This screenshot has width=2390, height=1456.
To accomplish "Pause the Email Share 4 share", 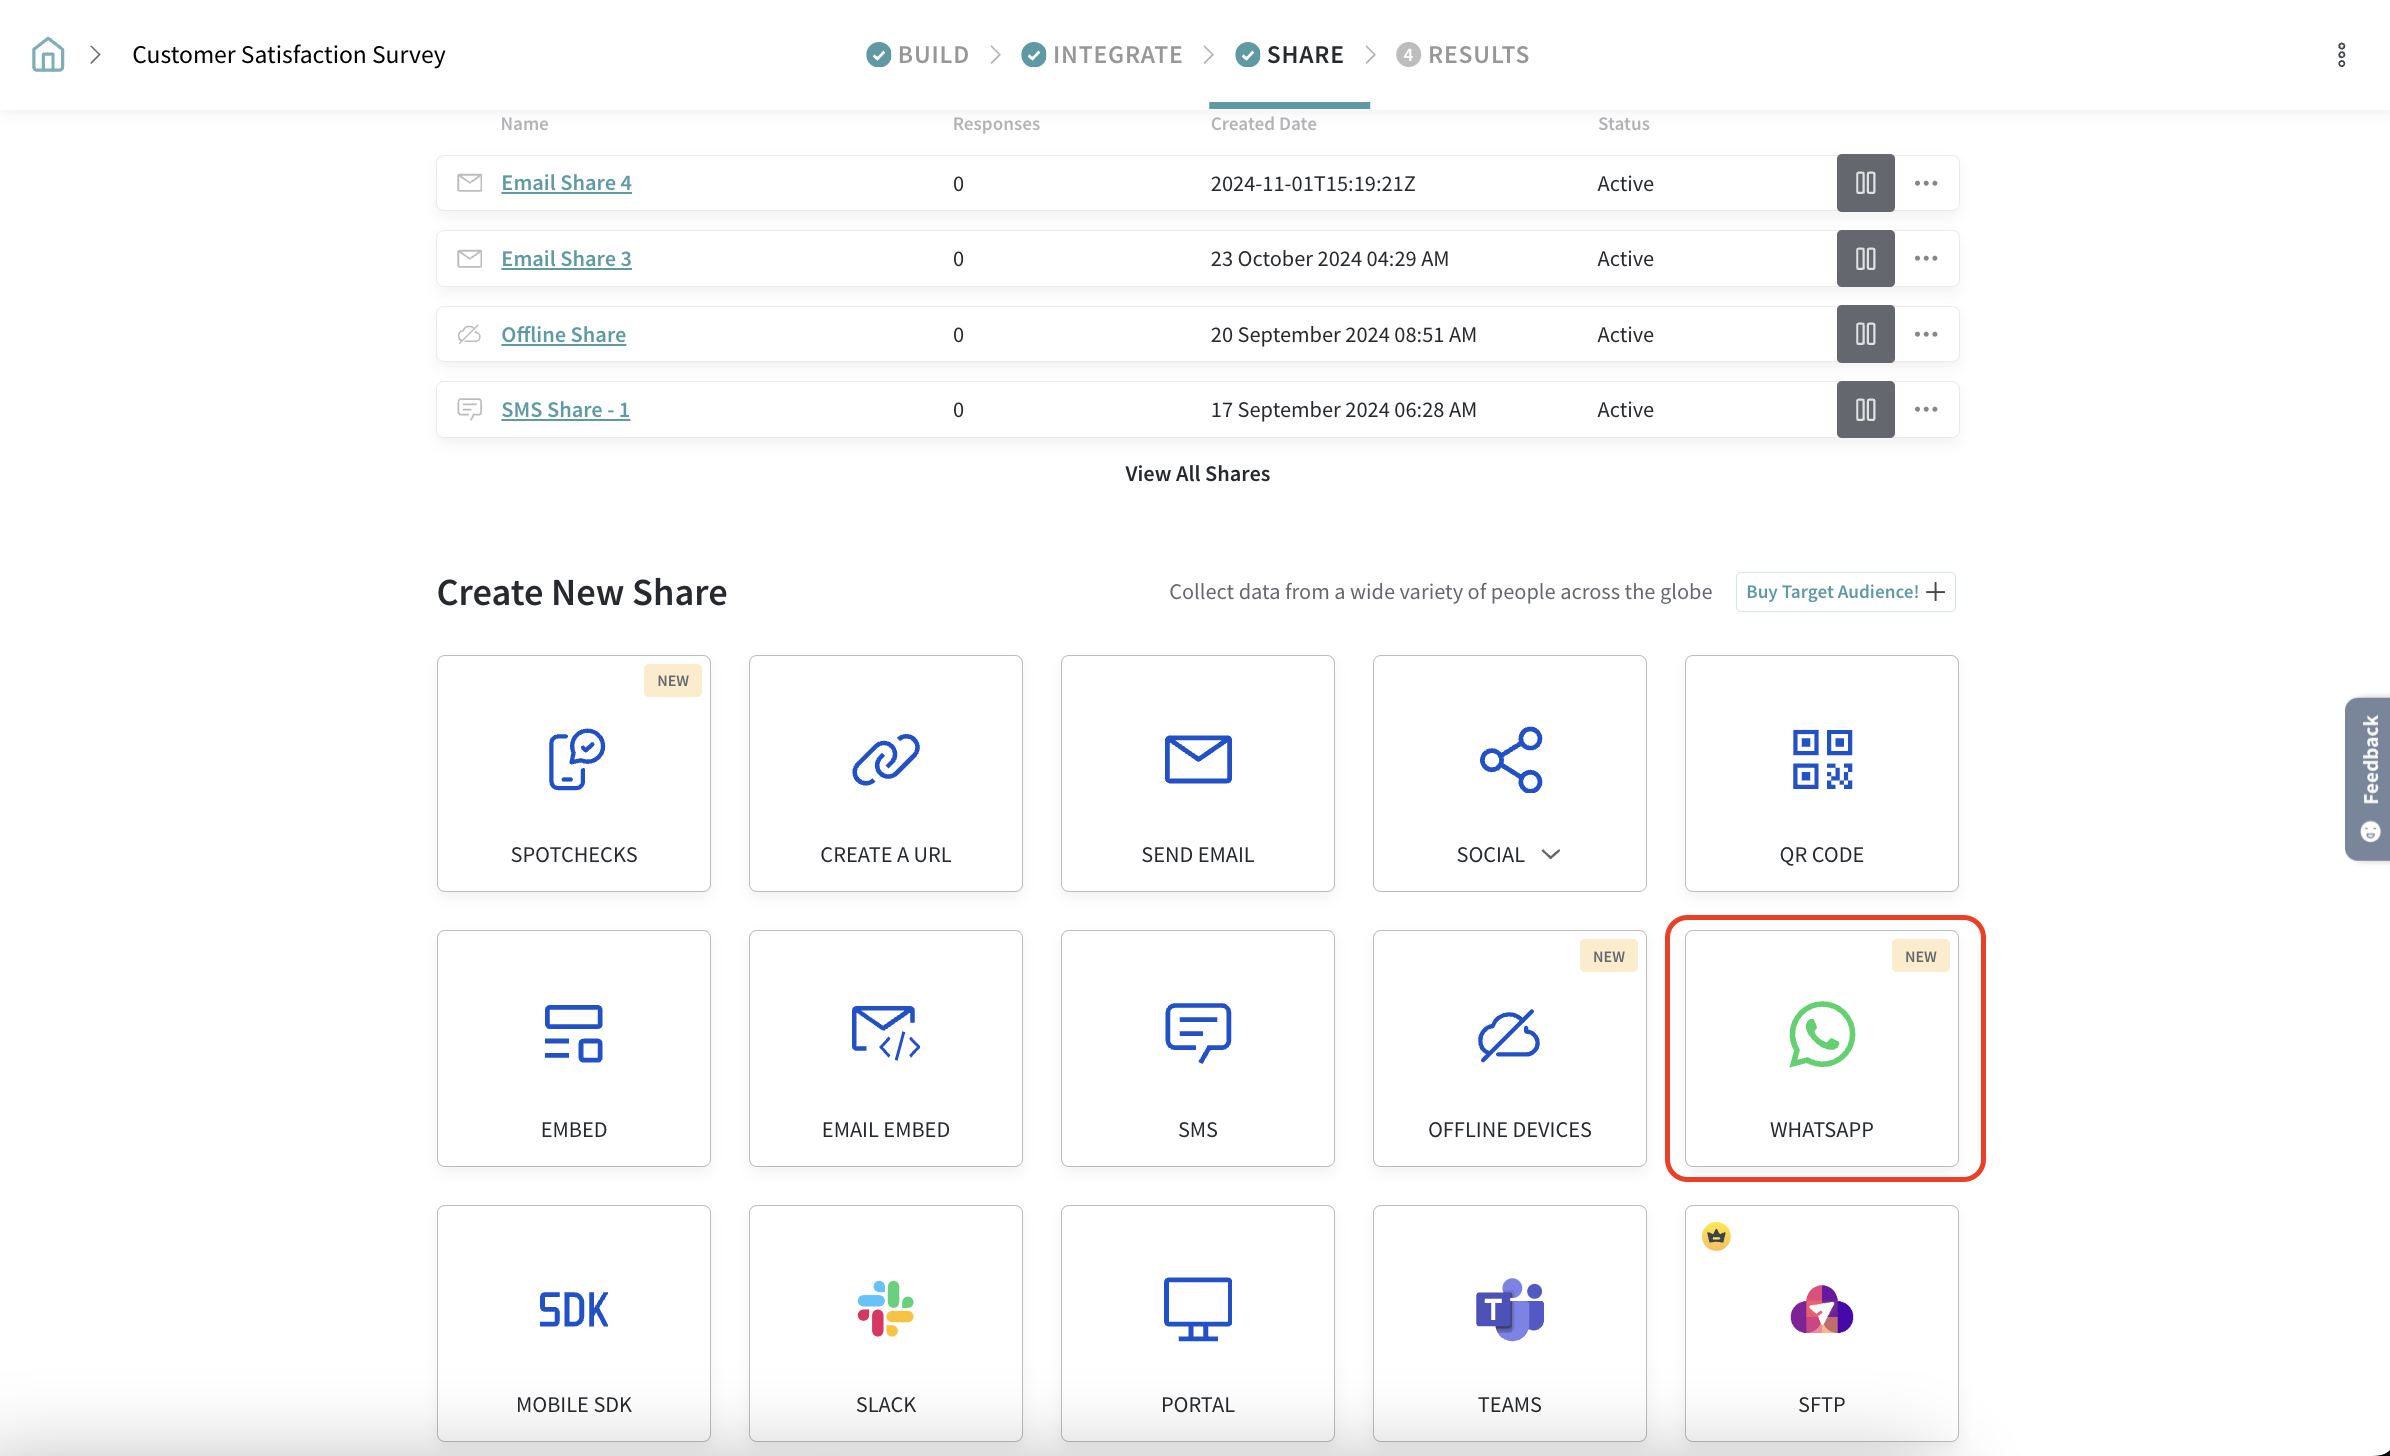I will 1865,183.
